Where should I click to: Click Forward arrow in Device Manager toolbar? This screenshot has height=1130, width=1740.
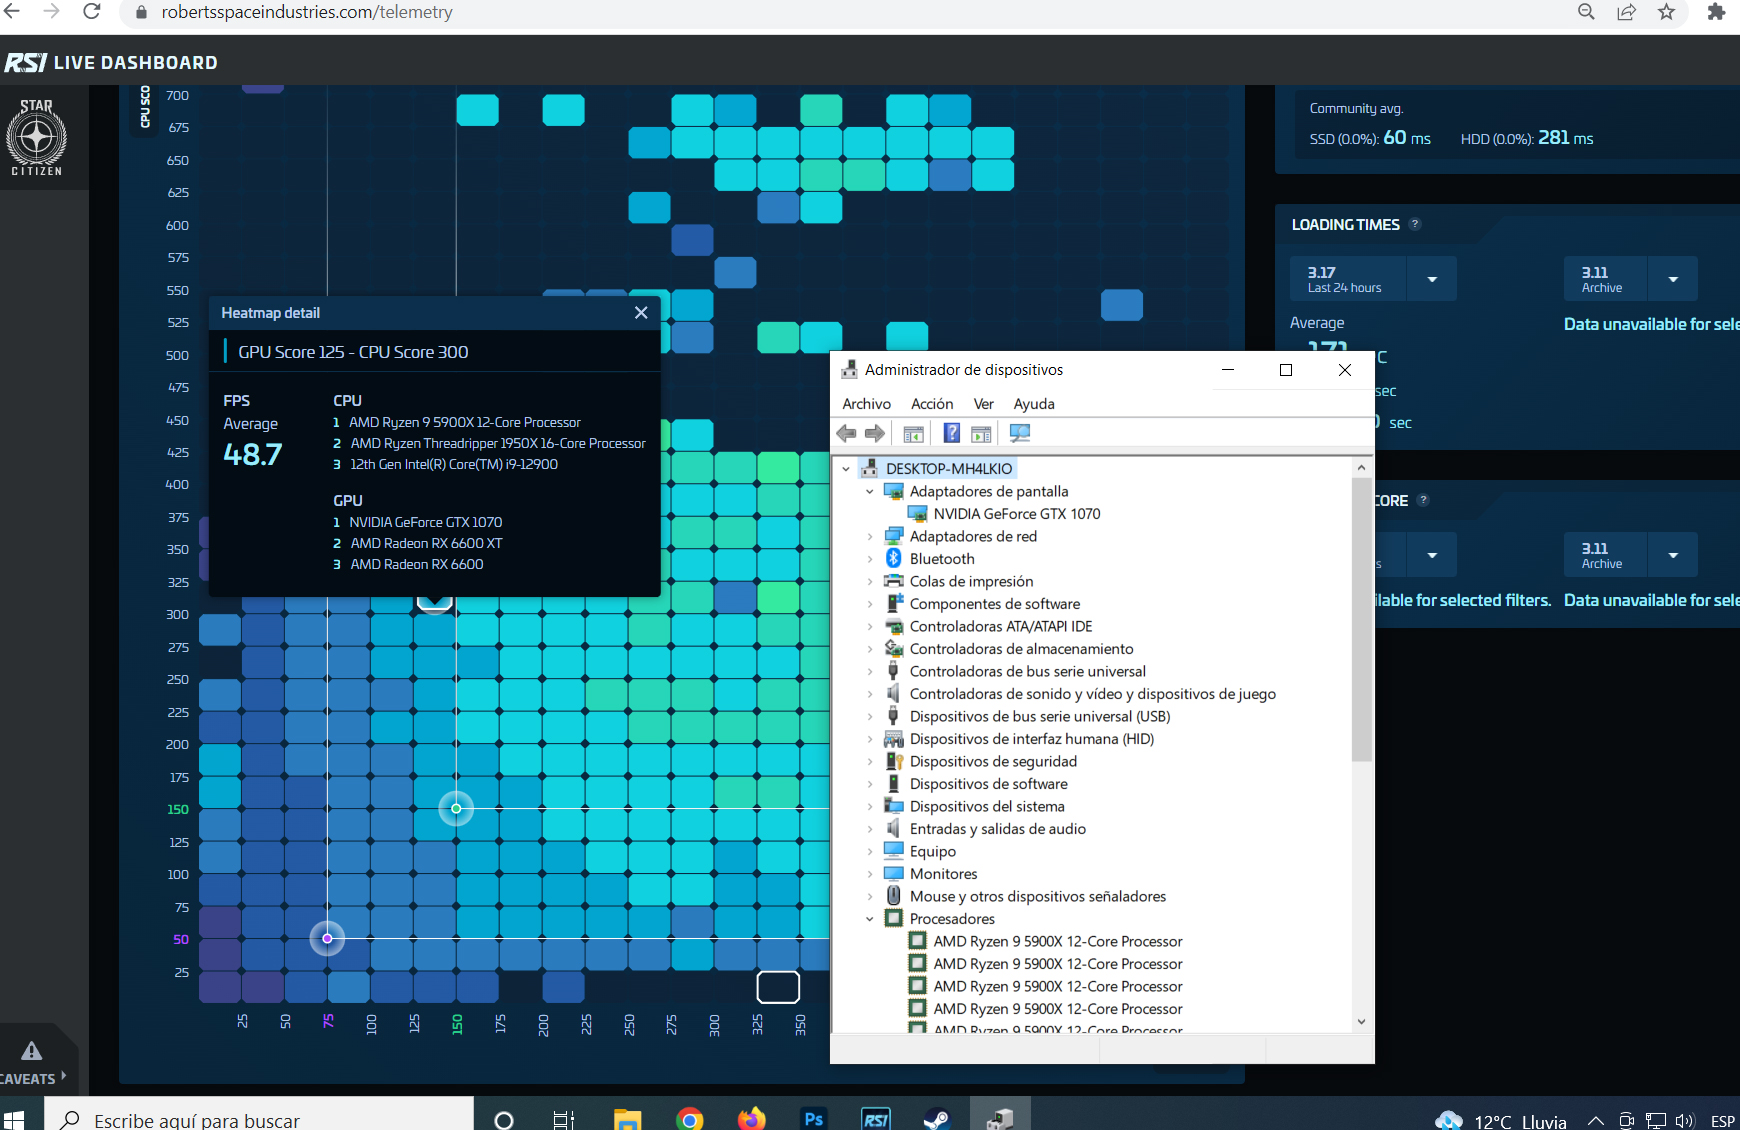875,433
